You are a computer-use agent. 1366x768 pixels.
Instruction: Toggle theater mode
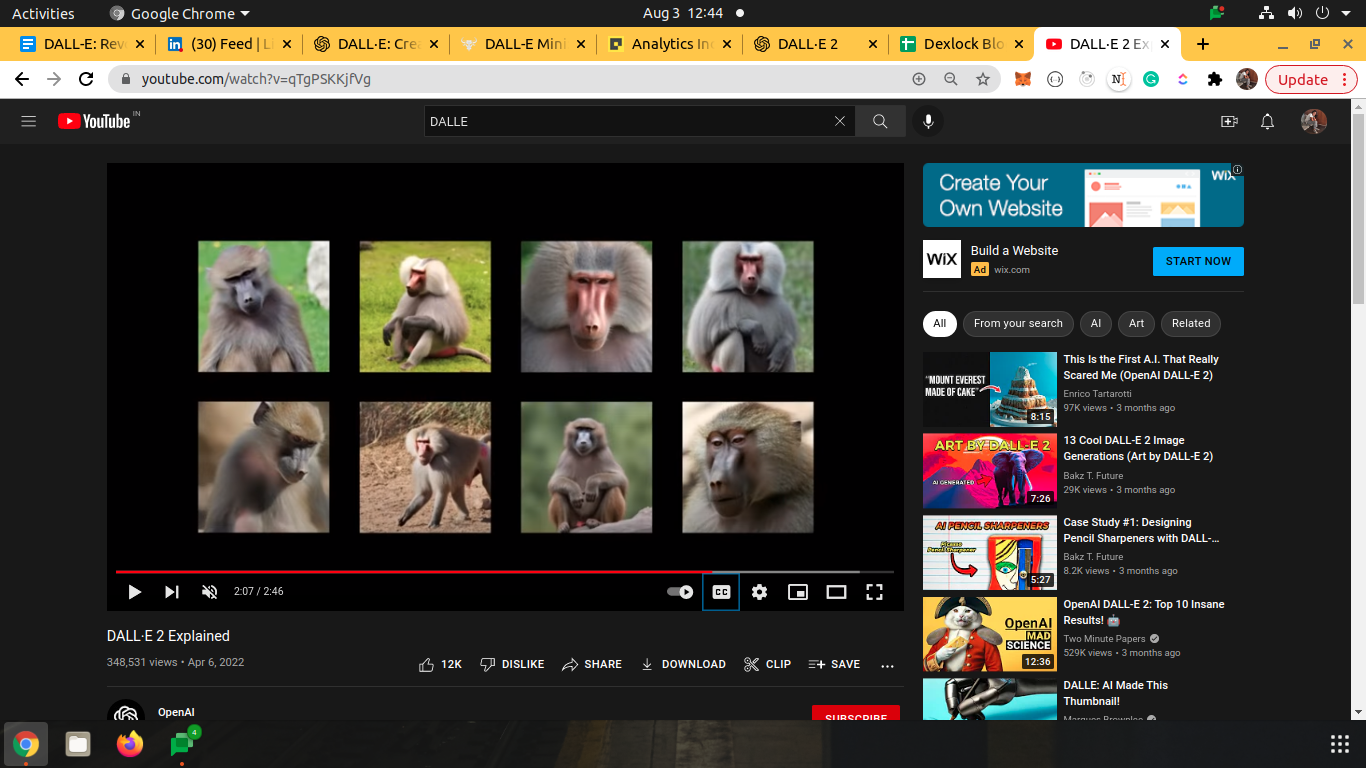click(x=836, y=592)
